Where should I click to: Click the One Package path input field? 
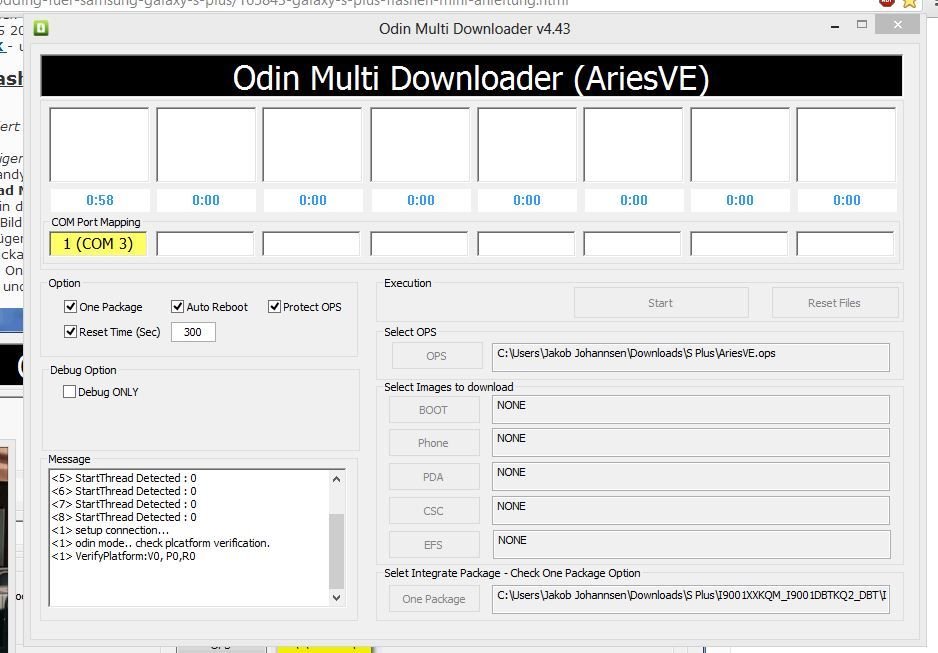[690, 599]
